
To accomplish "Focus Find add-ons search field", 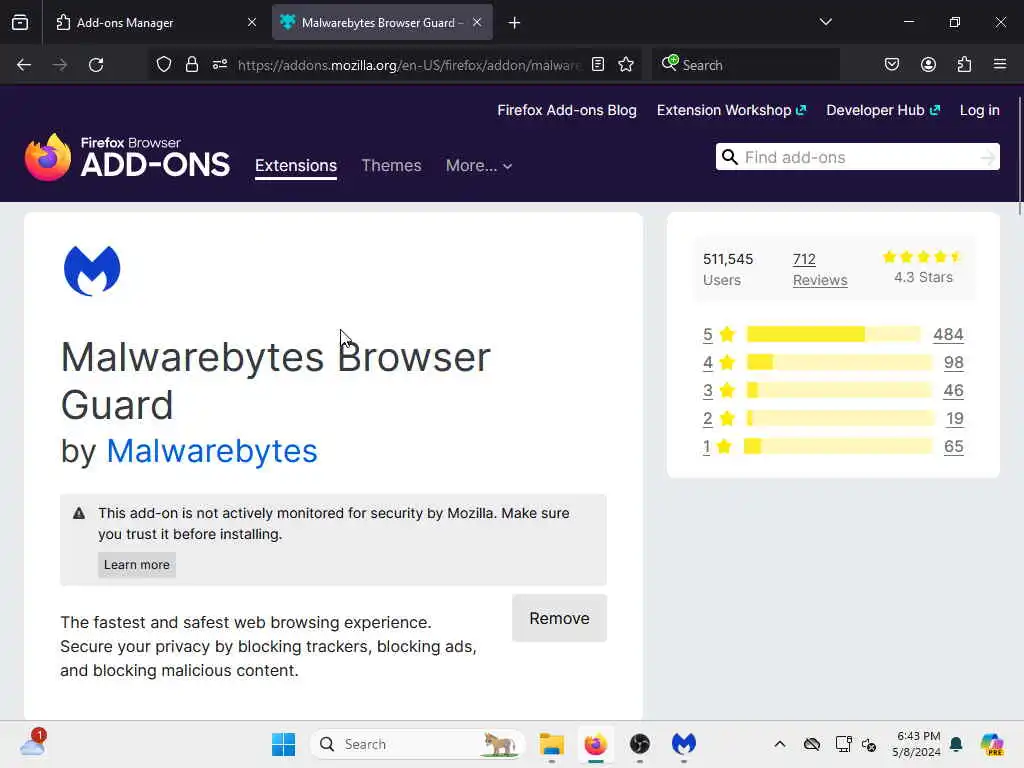I will (x=857, y=157).
